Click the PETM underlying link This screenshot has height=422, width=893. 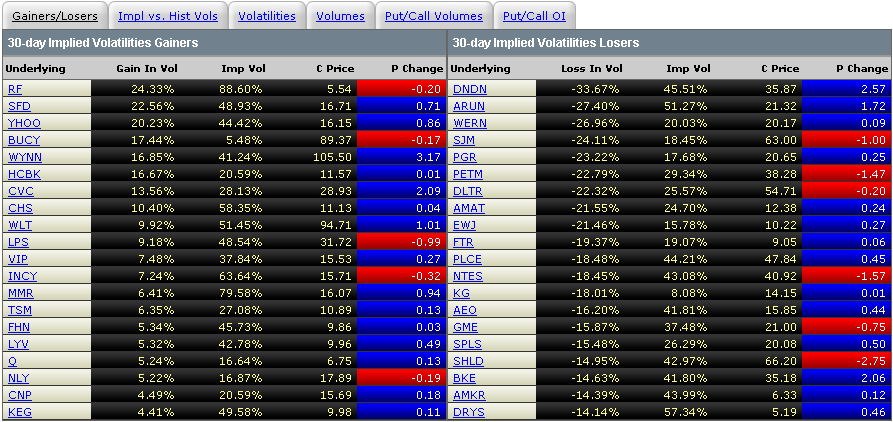(x=468, y=174)
